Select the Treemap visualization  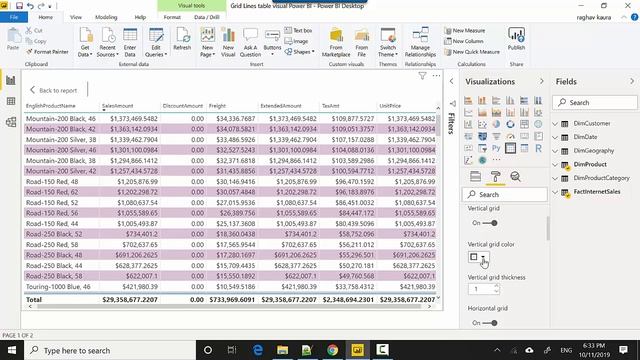pos(524,124)
